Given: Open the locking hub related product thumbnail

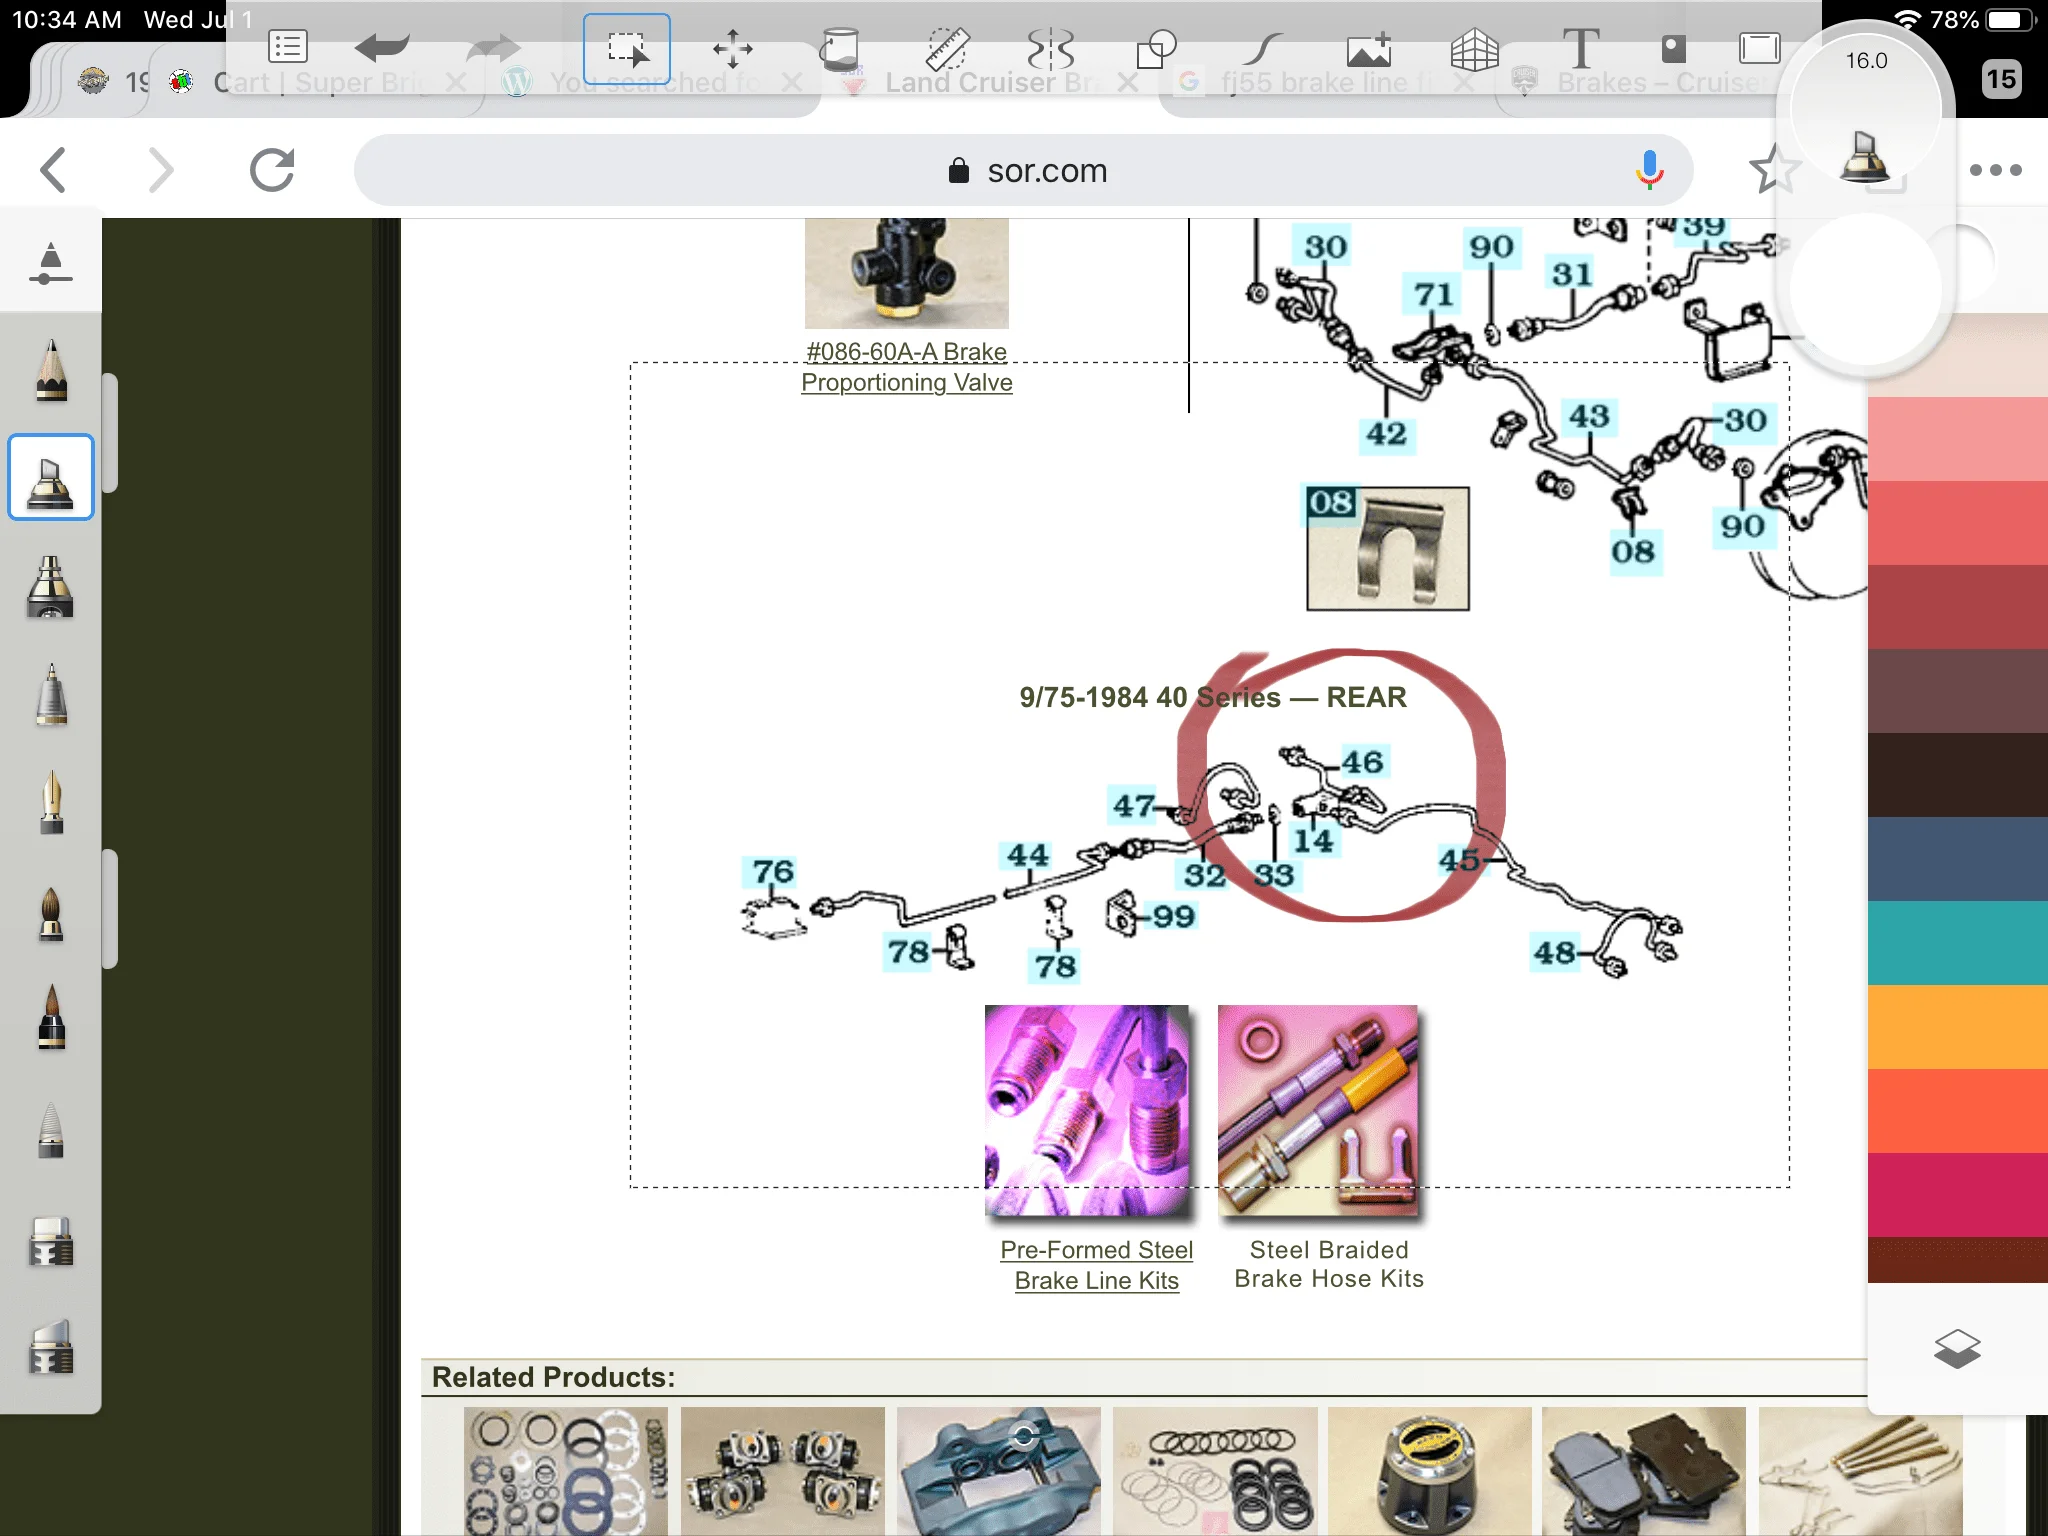Looking at the screenshot, I should 1429,1471.
